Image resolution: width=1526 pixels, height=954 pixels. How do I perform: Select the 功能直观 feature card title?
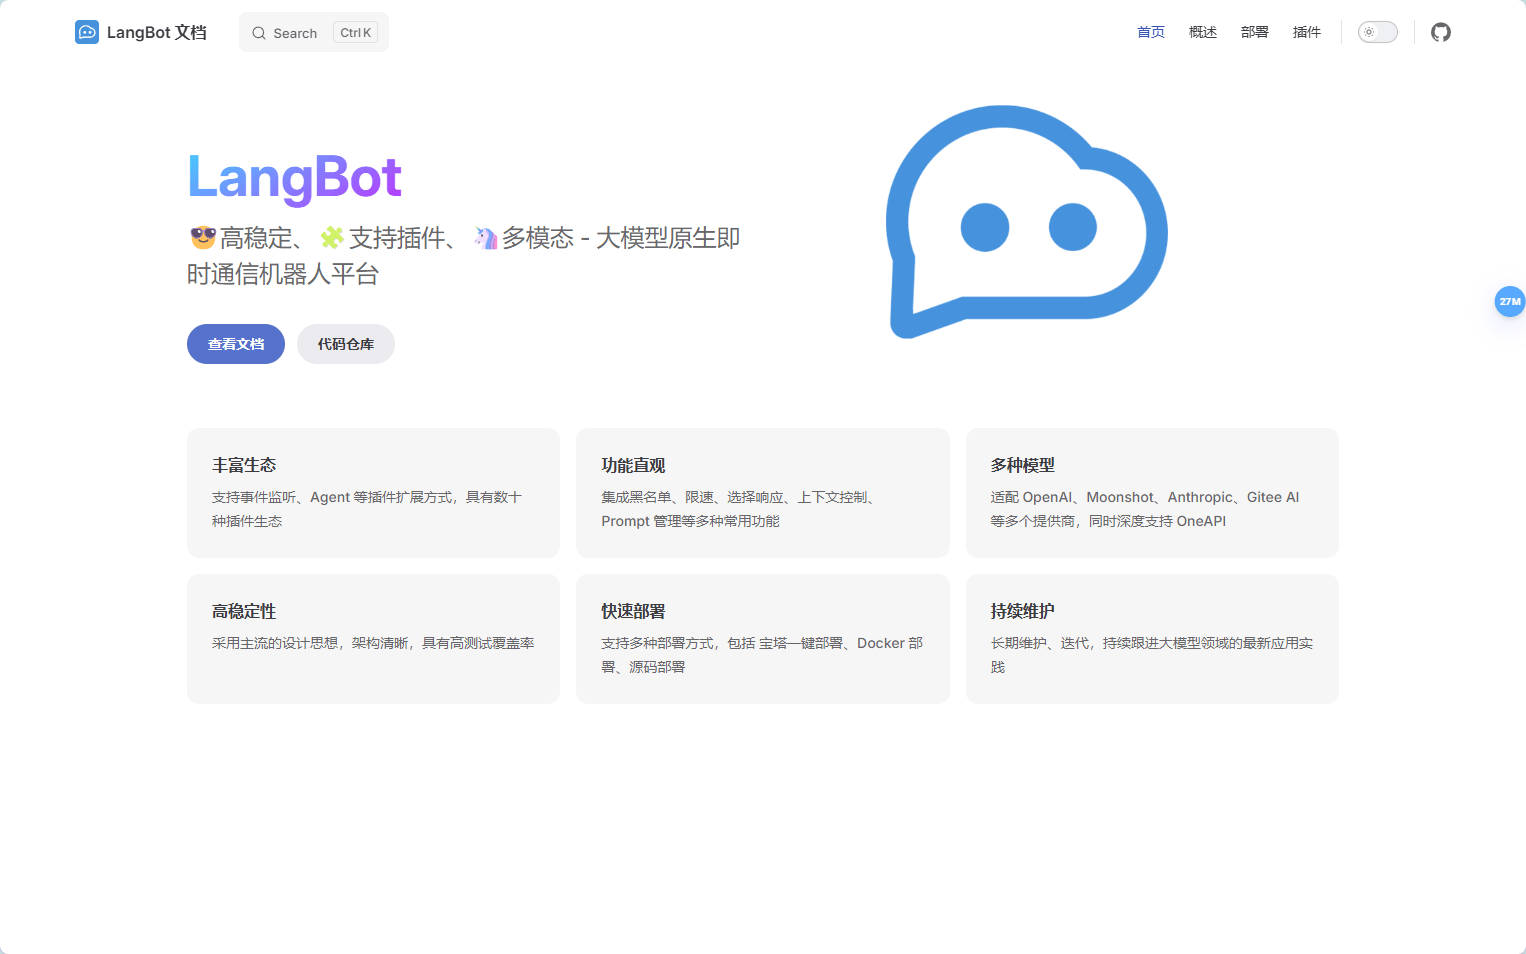[x=633, y=465]
